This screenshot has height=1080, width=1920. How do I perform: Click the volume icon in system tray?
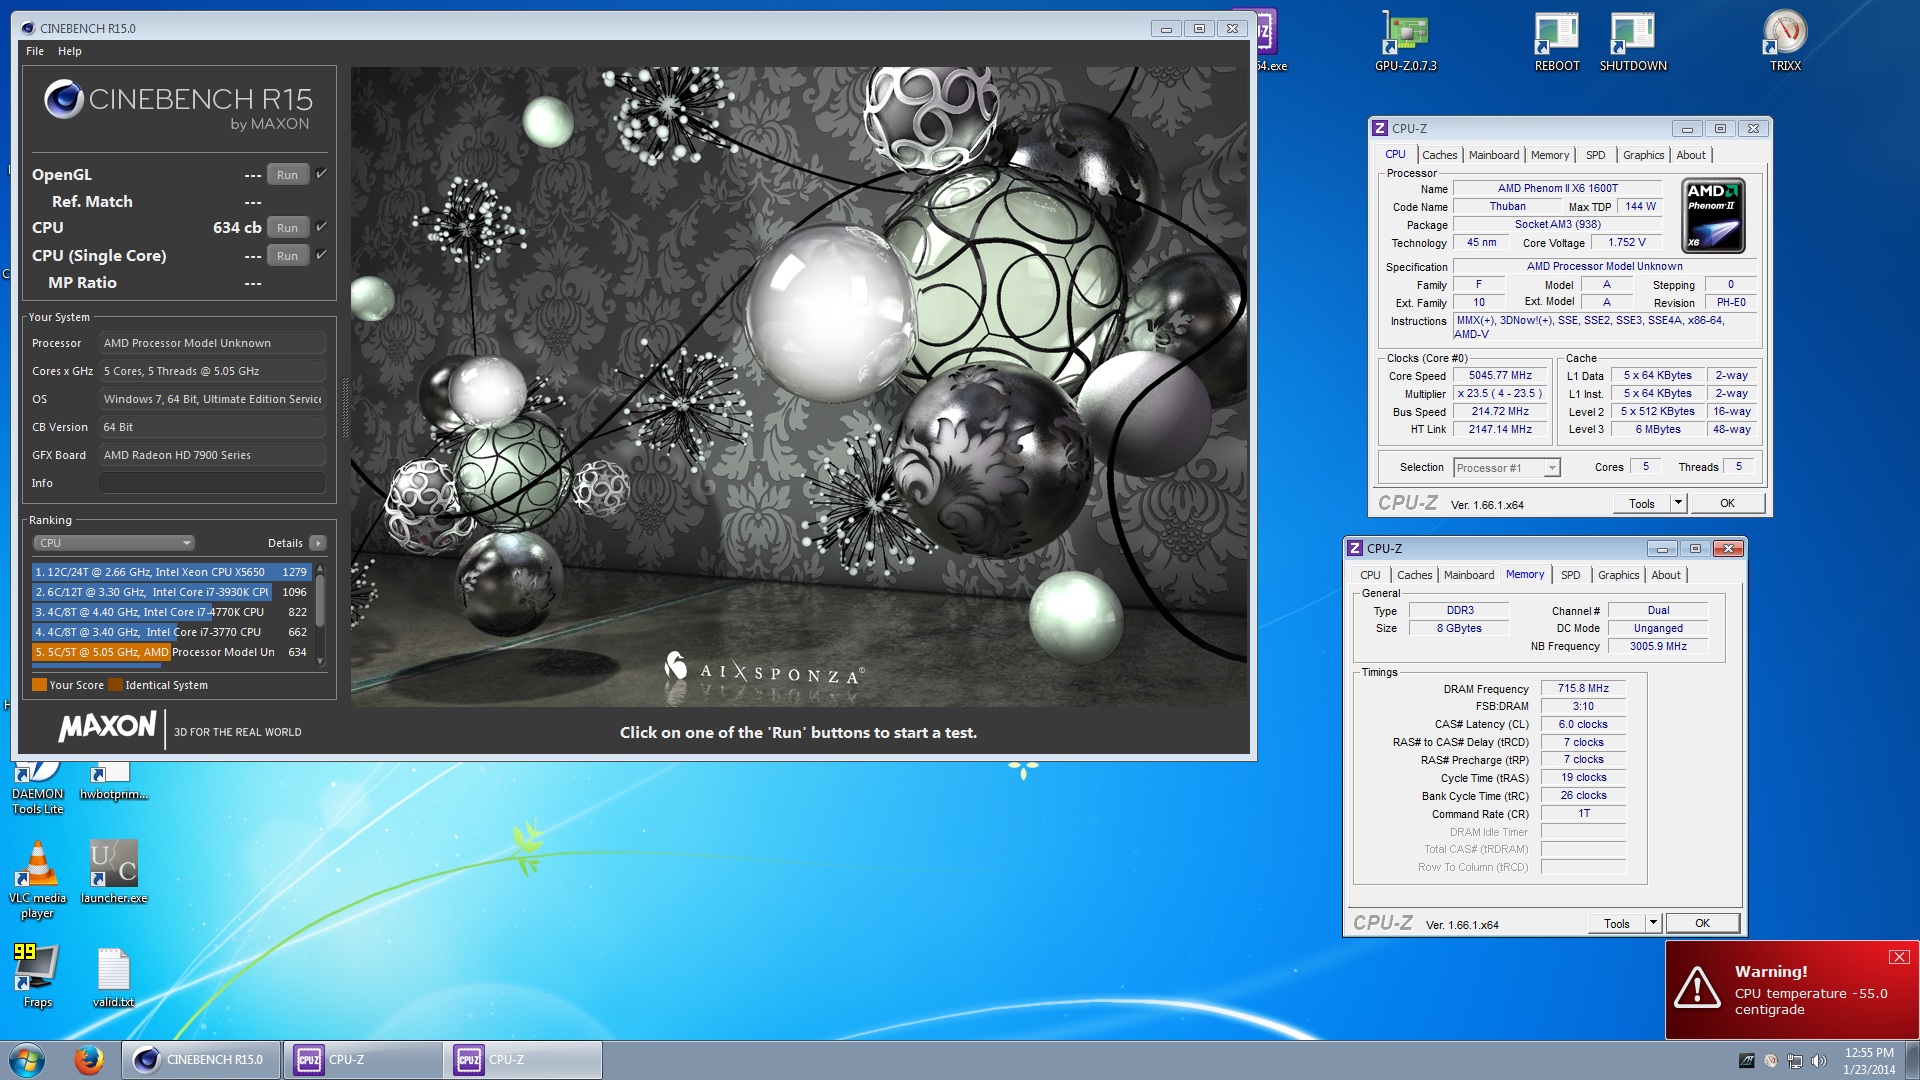point(1819,1061)
